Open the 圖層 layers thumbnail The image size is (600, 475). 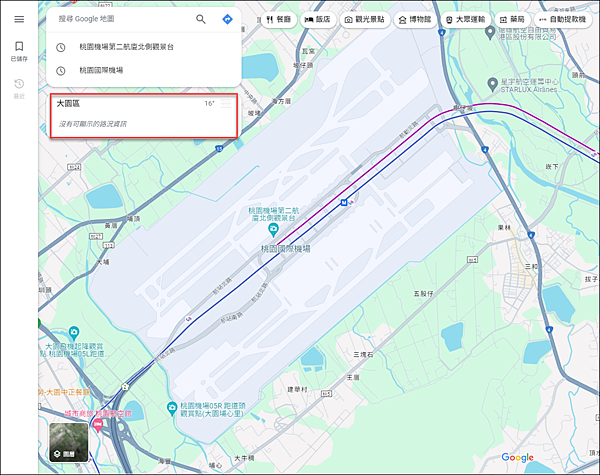68,442
